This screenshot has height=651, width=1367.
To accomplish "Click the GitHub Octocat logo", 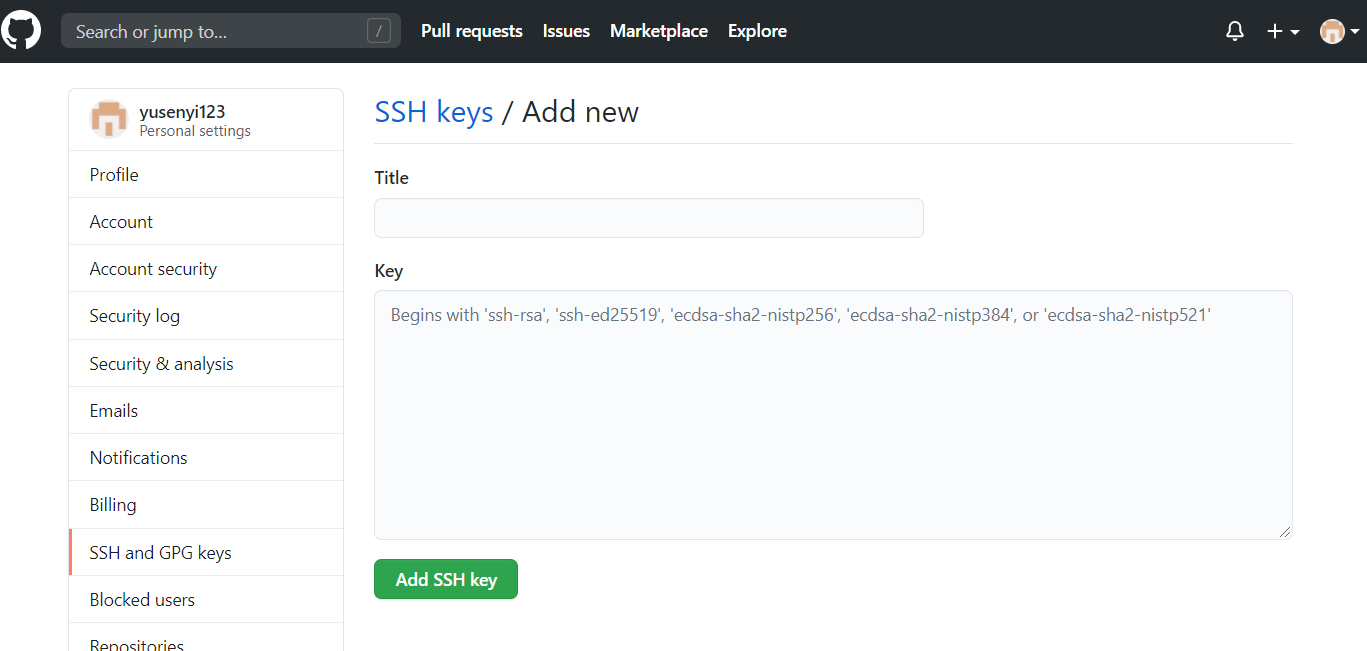I will [21, 31].
